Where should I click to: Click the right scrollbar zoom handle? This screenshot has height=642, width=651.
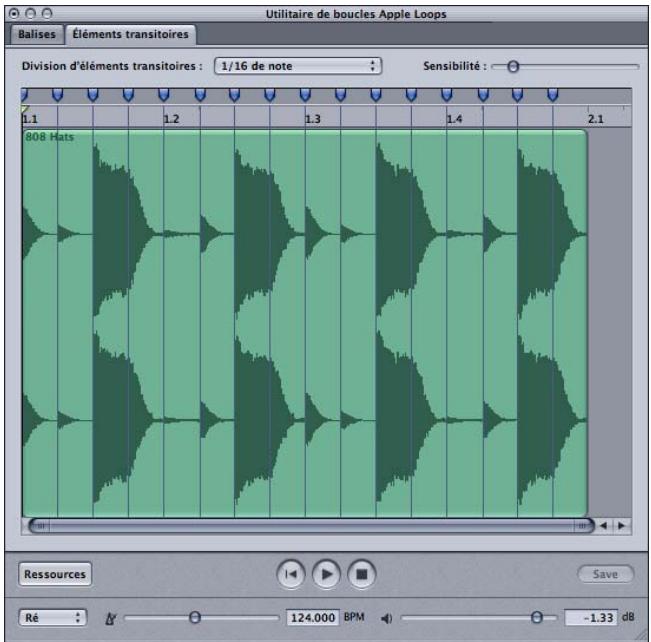click(x=582, y=526)
